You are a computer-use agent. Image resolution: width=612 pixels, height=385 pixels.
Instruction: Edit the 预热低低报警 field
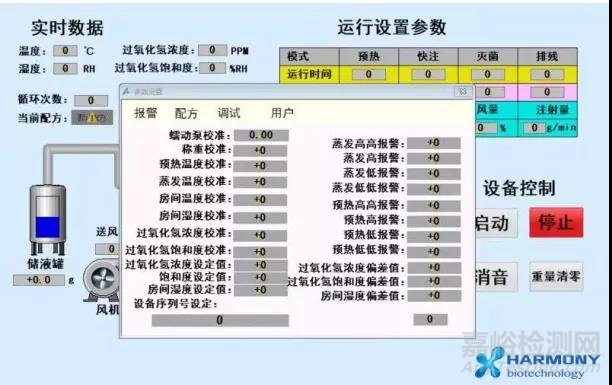tap(434, 252)
